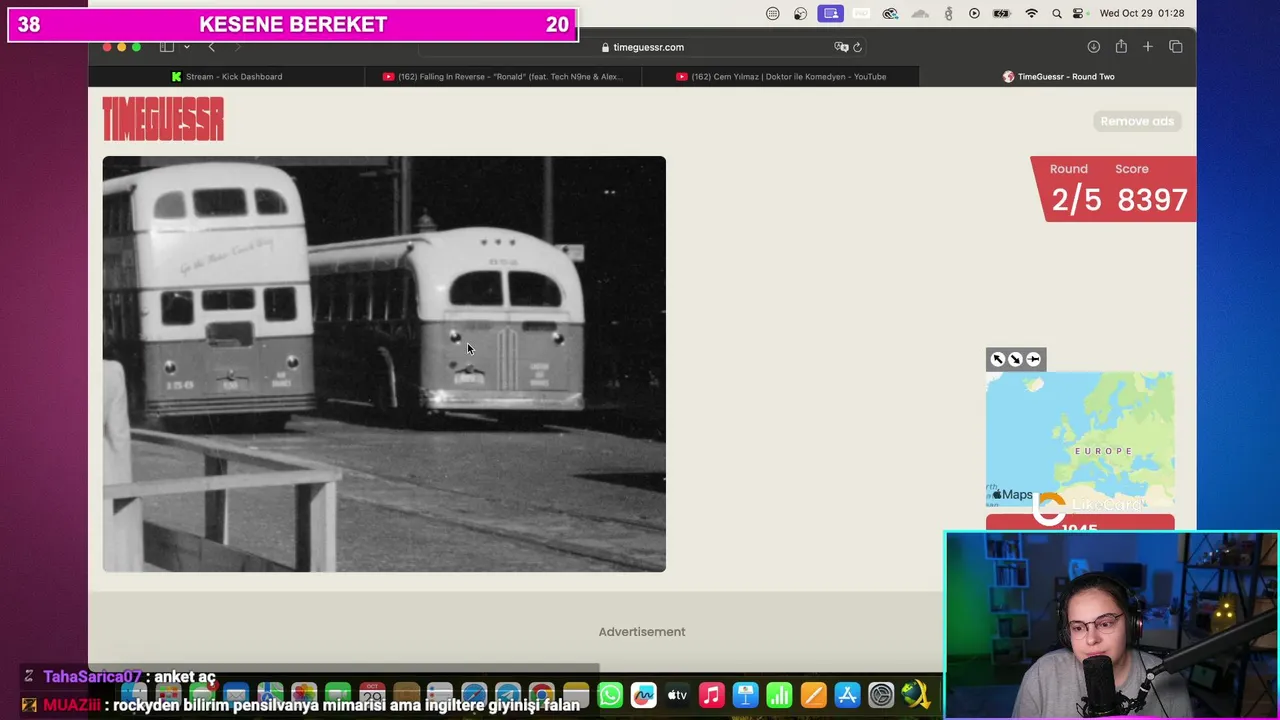Screen dimensions: 1280x720
Task: Open WhatsApp from the Dock
Action: [610, 695]
